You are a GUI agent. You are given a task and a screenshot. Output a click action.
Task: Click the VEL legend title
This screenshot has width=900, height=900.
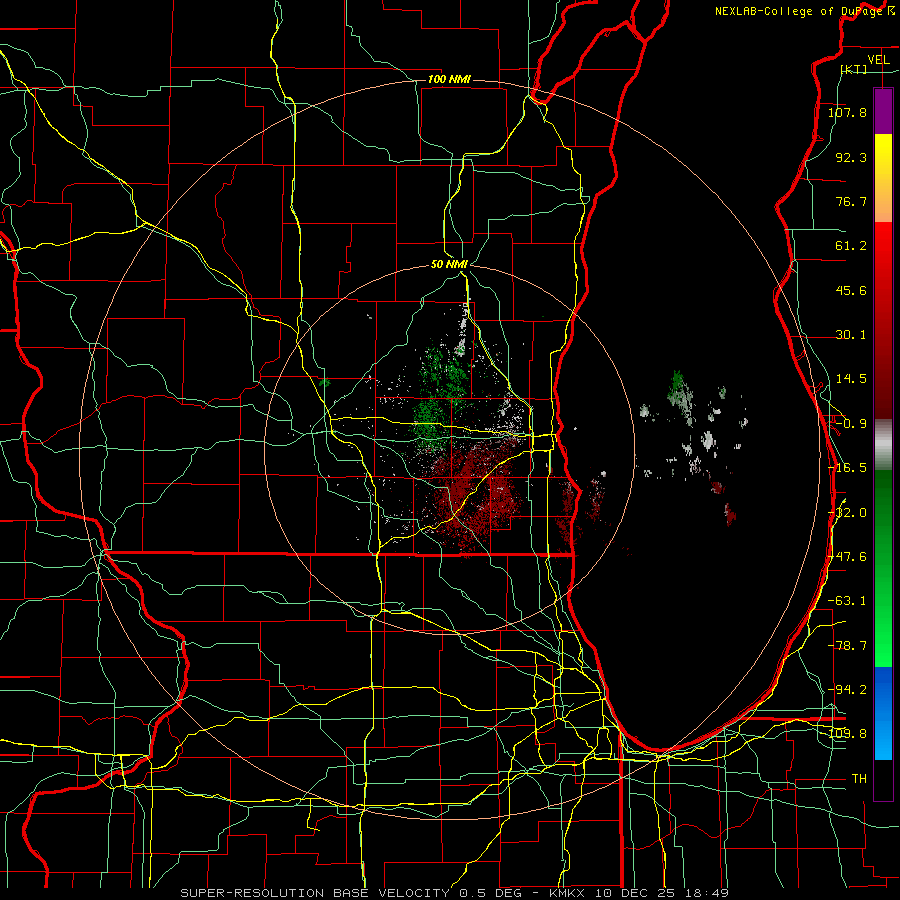pos(878,60)
